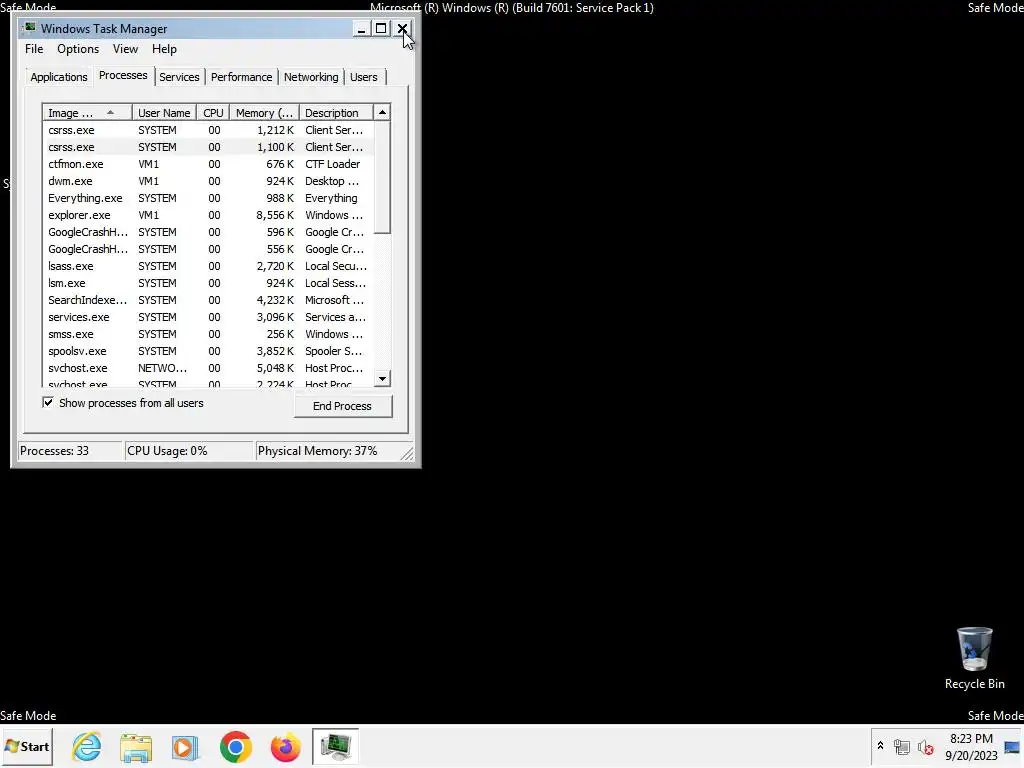Screen dimensions: 1024x768
Task: Click the process list scroll down arrow
Action: click(382, 378)
